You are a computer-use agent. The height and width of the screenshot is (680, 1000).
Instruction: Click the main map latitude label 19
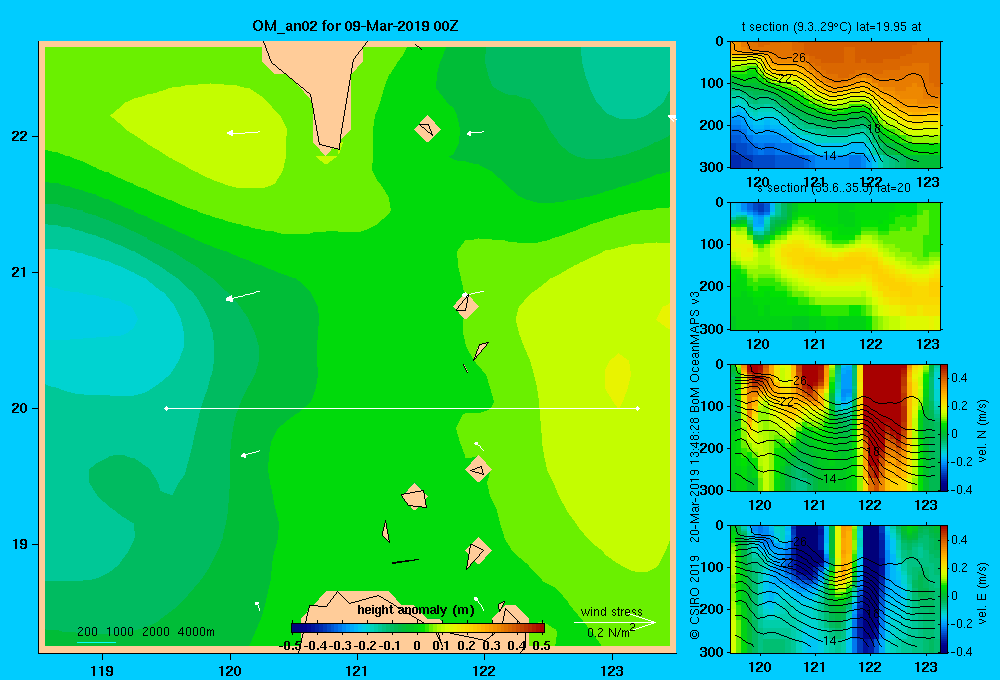[x=20, y=544]
